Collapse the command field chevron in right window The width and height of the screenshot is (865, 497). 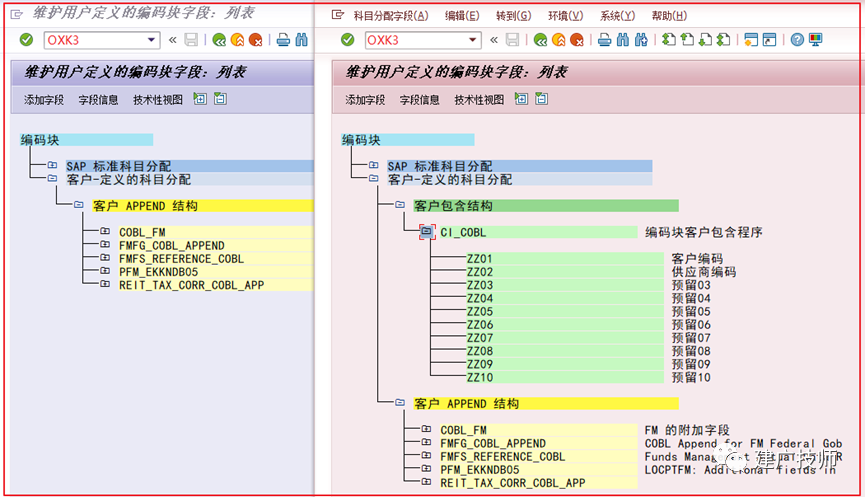[x=494, y=40]
